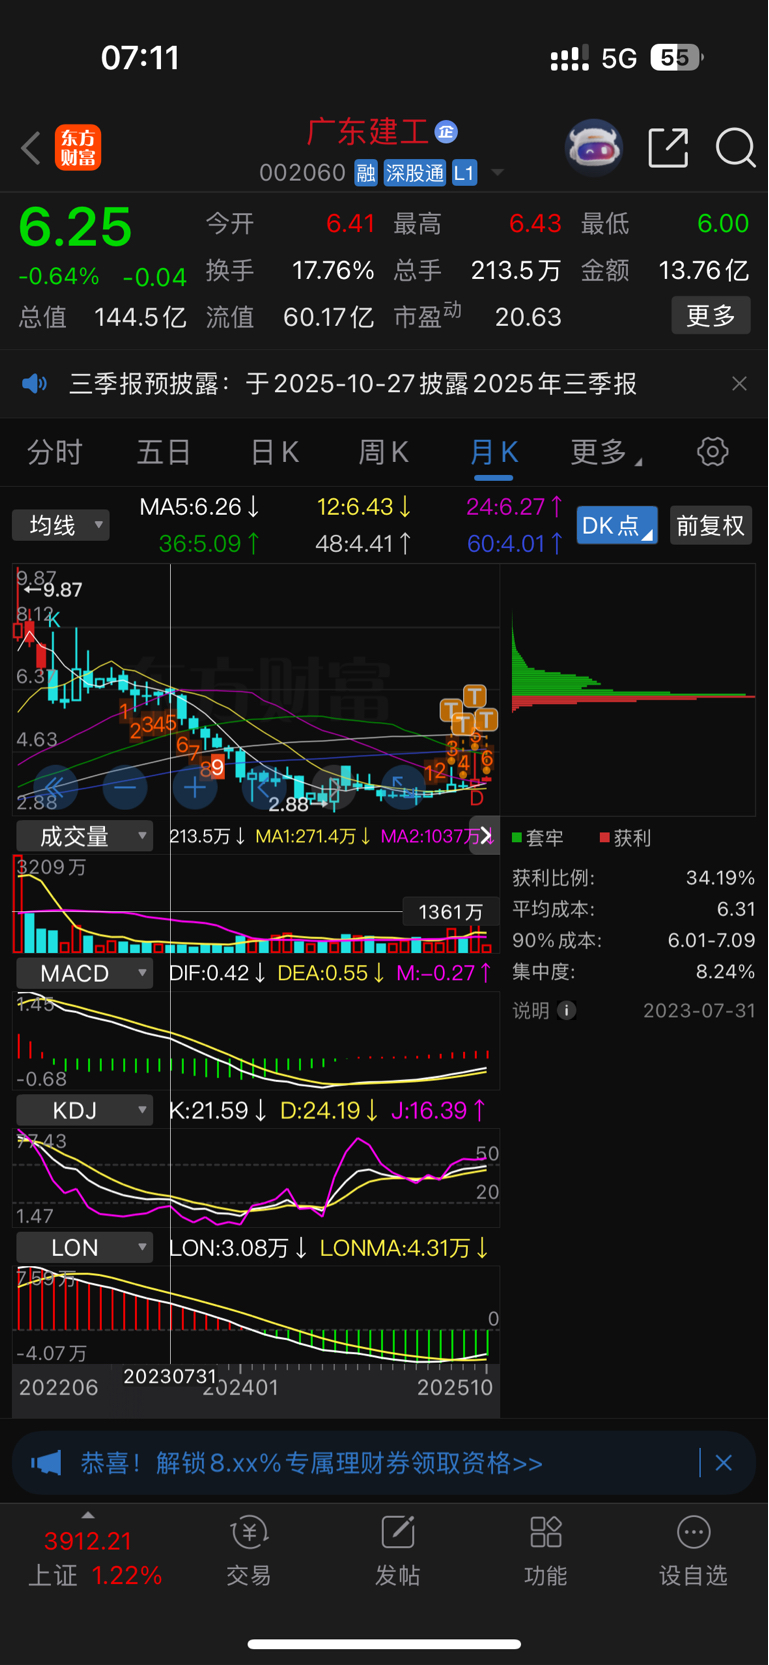Open the Eastmoney orange logo

point(78,148)
